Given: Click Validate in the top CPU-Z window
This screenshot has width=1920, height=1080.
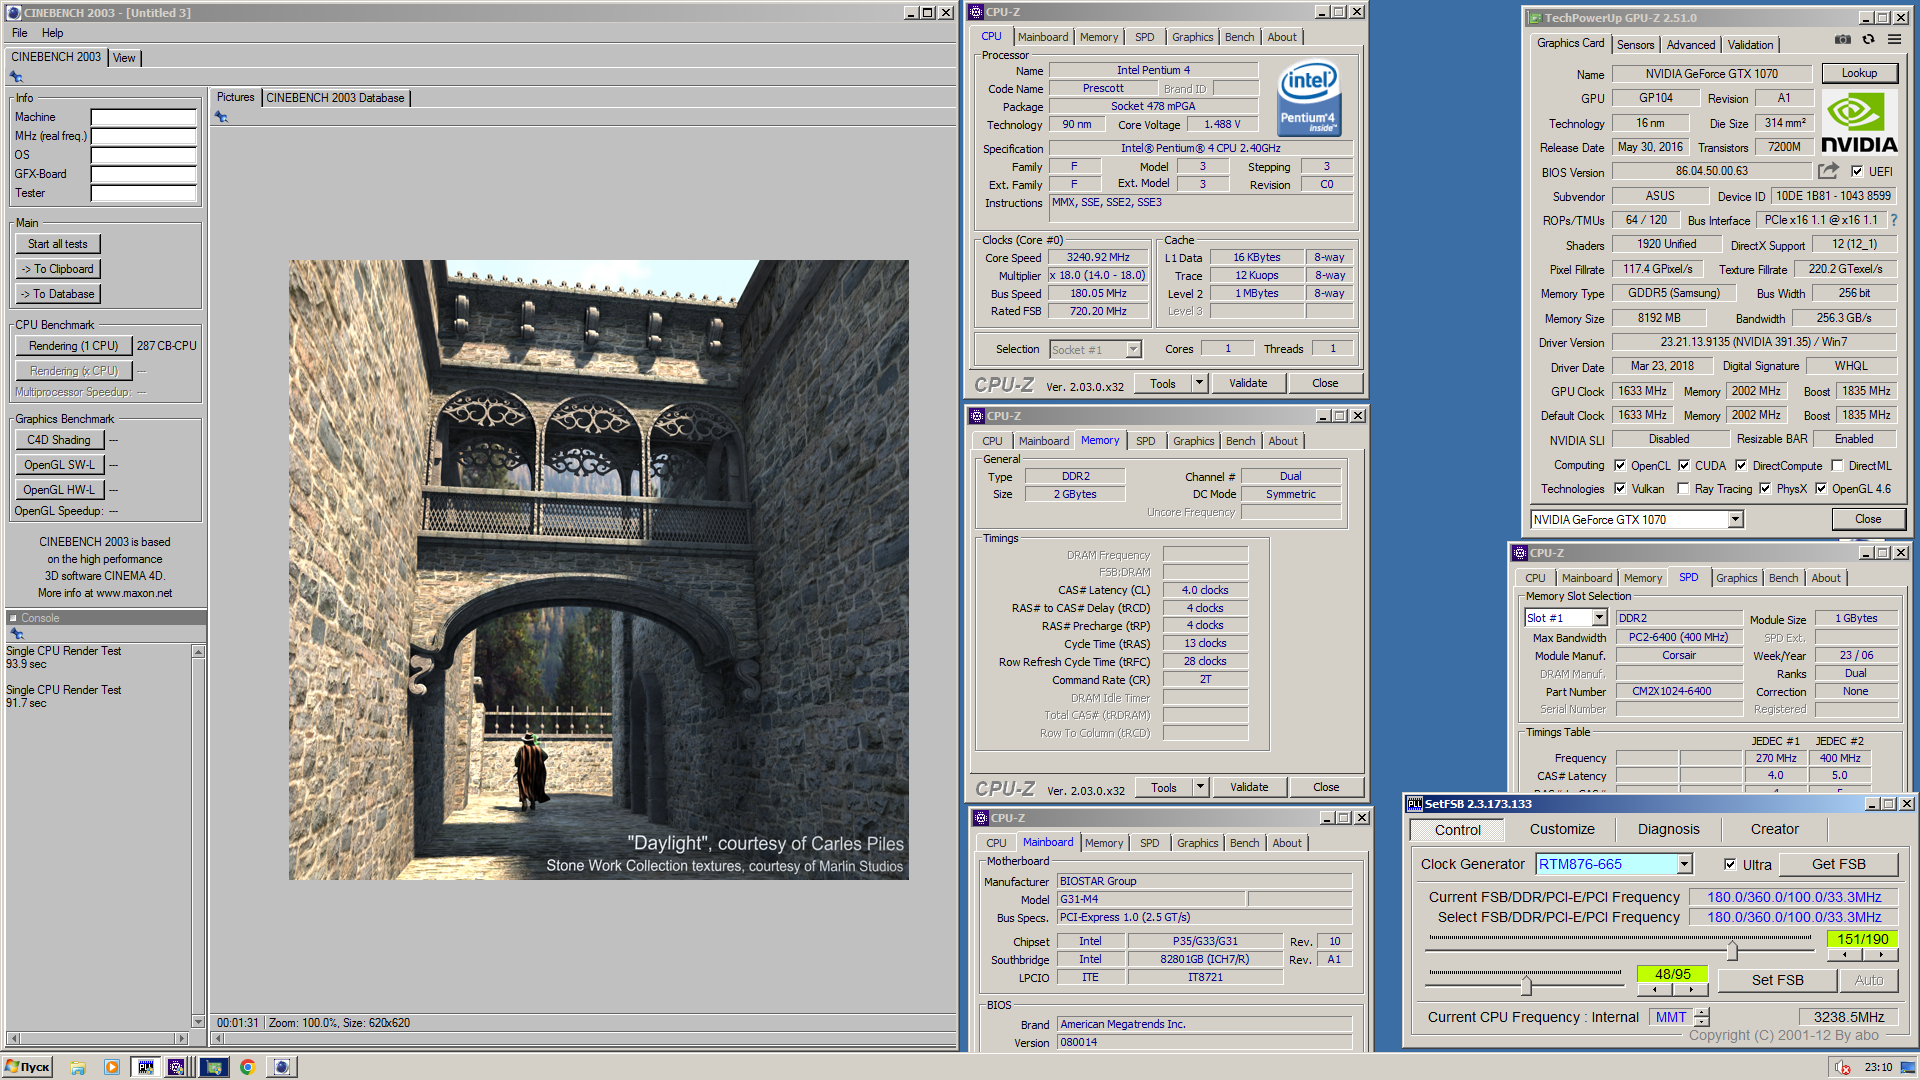Looking at the screenshot, I should [1247, 383].
